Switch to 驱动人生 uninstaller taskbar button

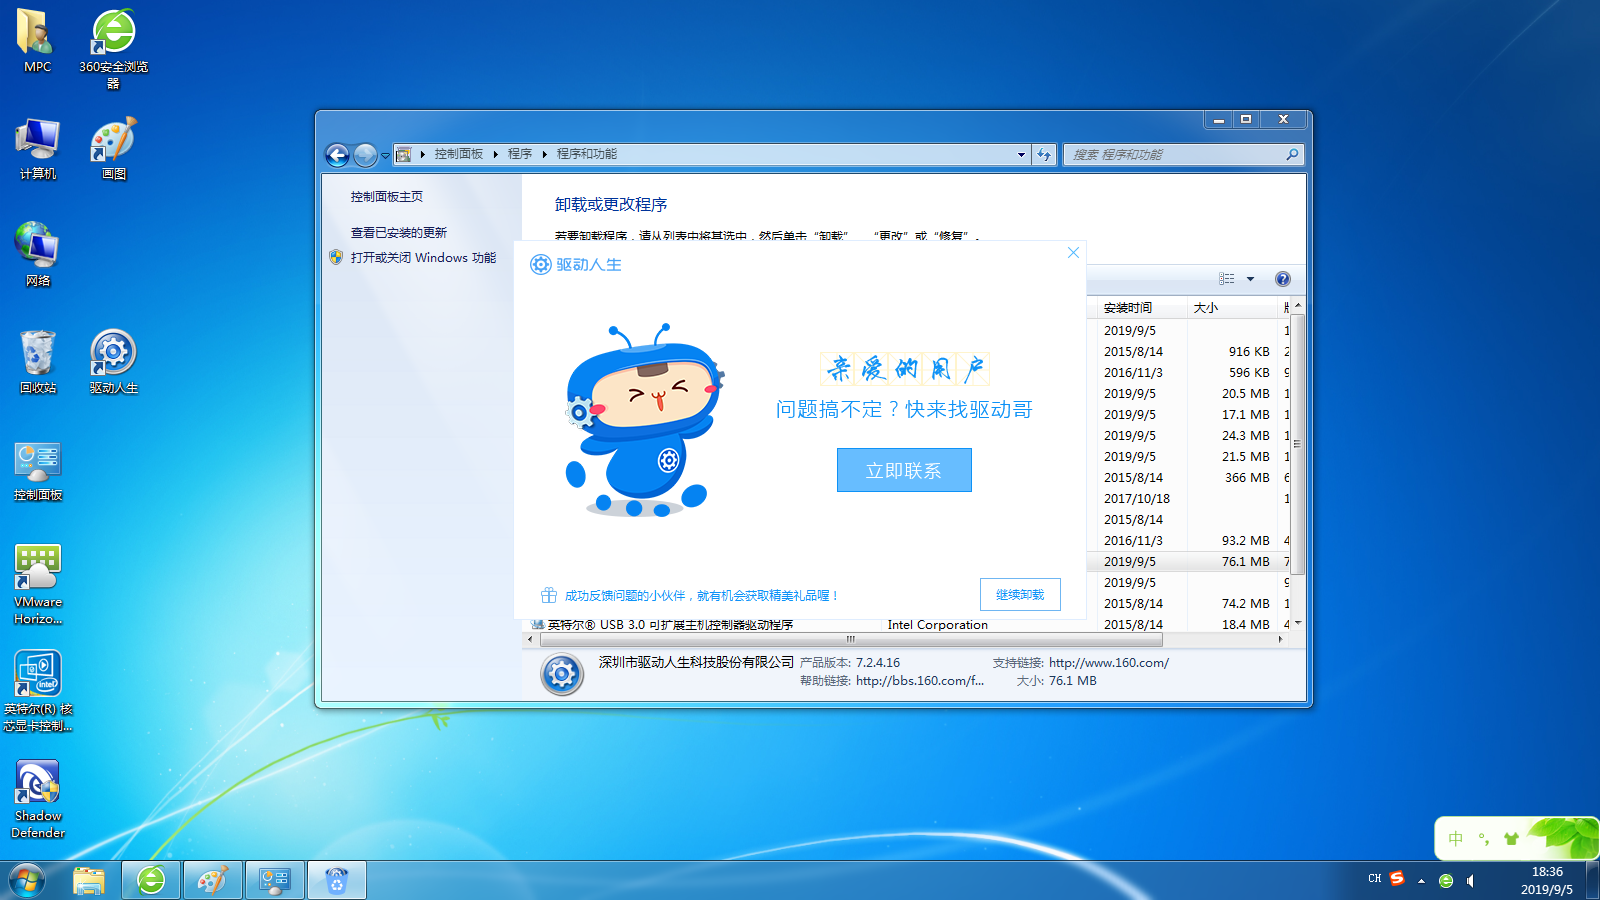pos(337,881)
